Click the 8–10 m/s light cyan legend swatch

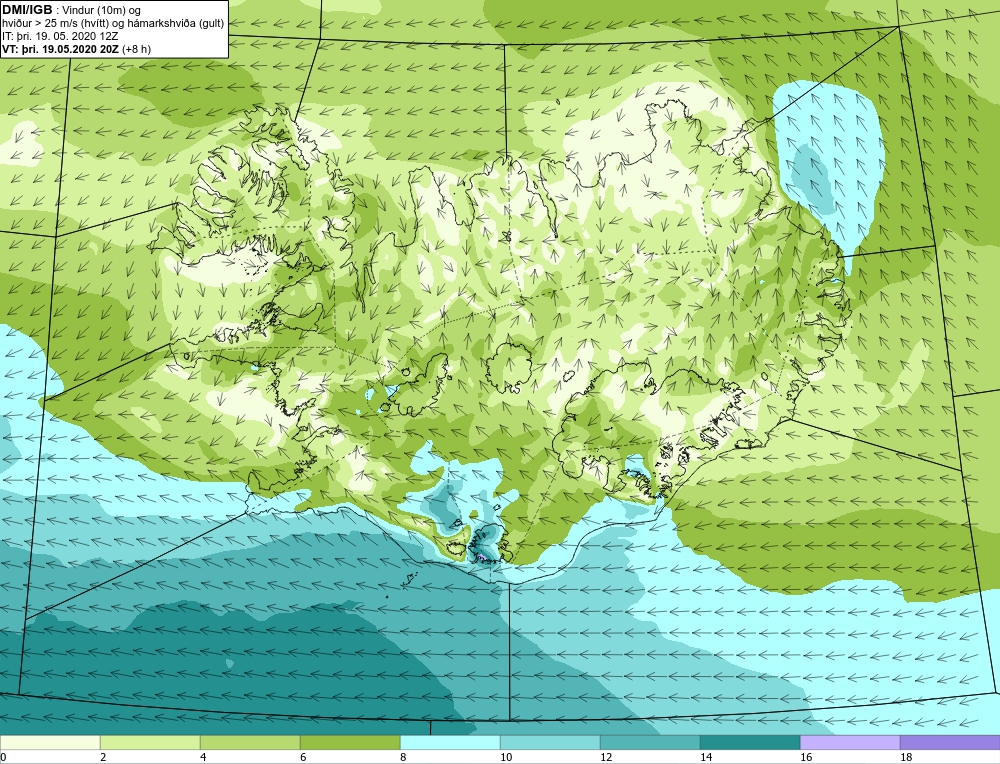click(x=450, y=742)
